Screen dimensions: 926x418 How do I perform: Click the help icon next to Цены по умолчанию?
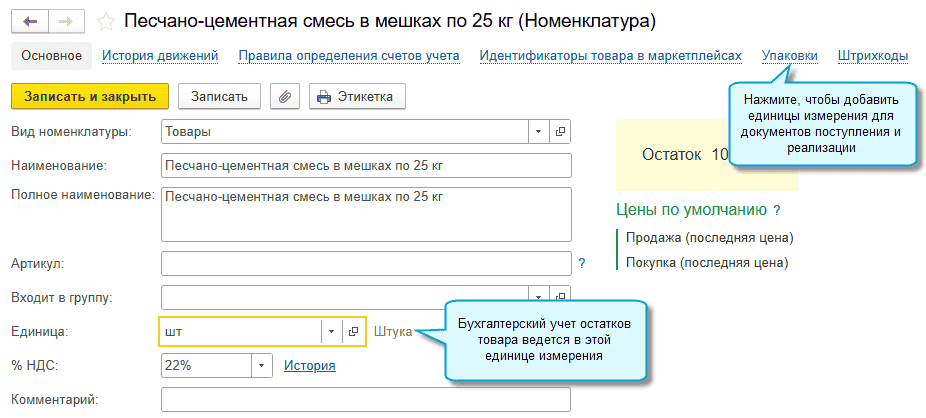pos(777,211)
